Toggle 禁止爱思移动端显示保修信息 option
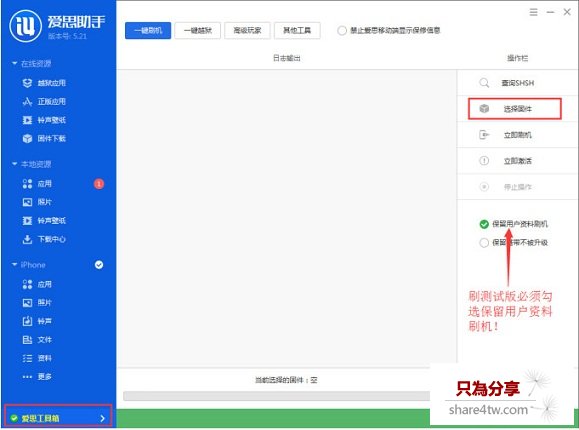Screen dimensions: 579x430 coord(342,30)
